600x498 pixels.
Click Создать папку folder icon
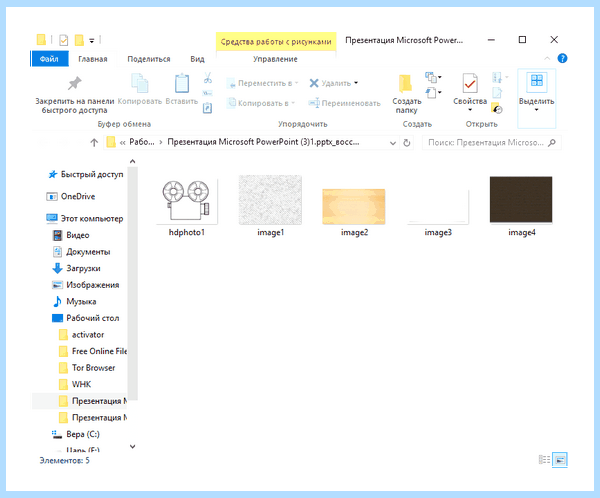pos(405,83)
